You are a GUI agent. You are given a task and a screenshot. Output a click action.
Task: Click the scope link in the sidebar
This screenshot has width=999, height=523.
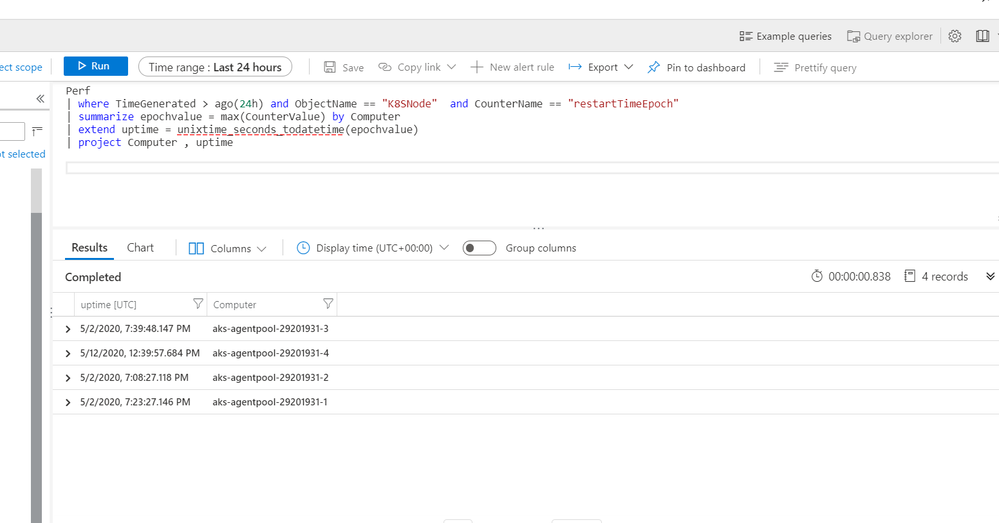pos(21,67)
